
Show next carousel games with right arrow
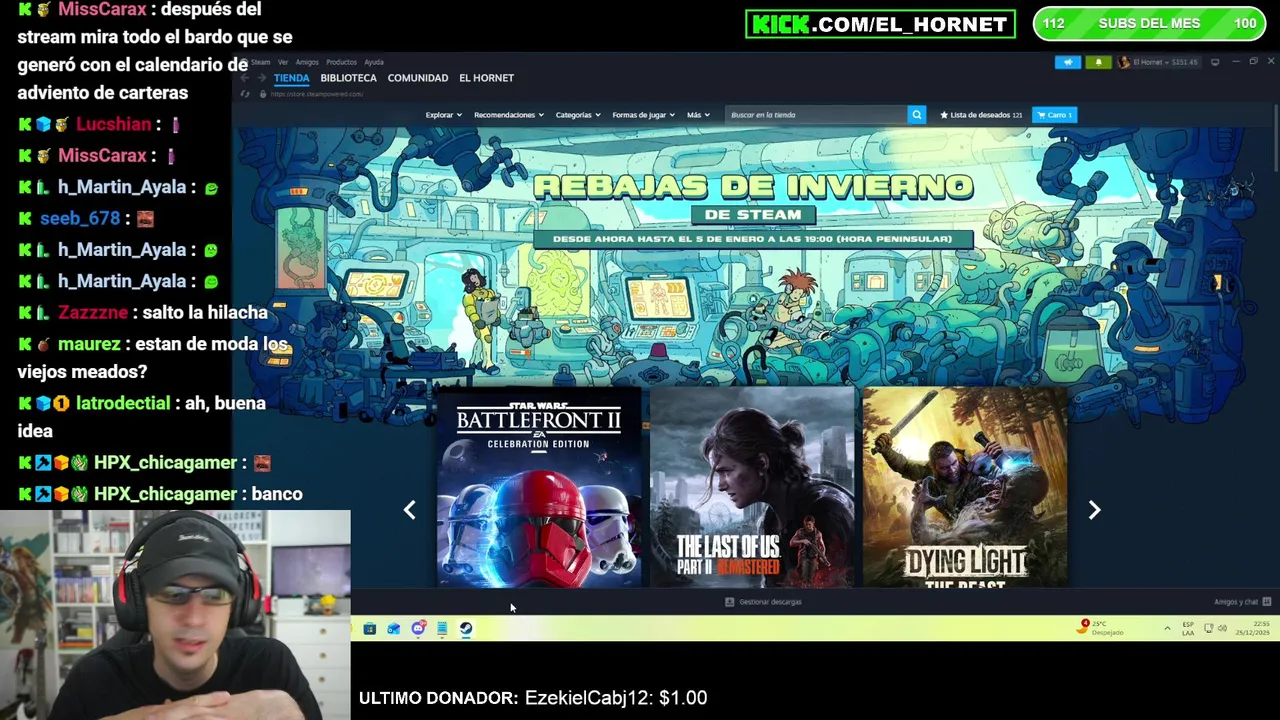pos(1094,510)
